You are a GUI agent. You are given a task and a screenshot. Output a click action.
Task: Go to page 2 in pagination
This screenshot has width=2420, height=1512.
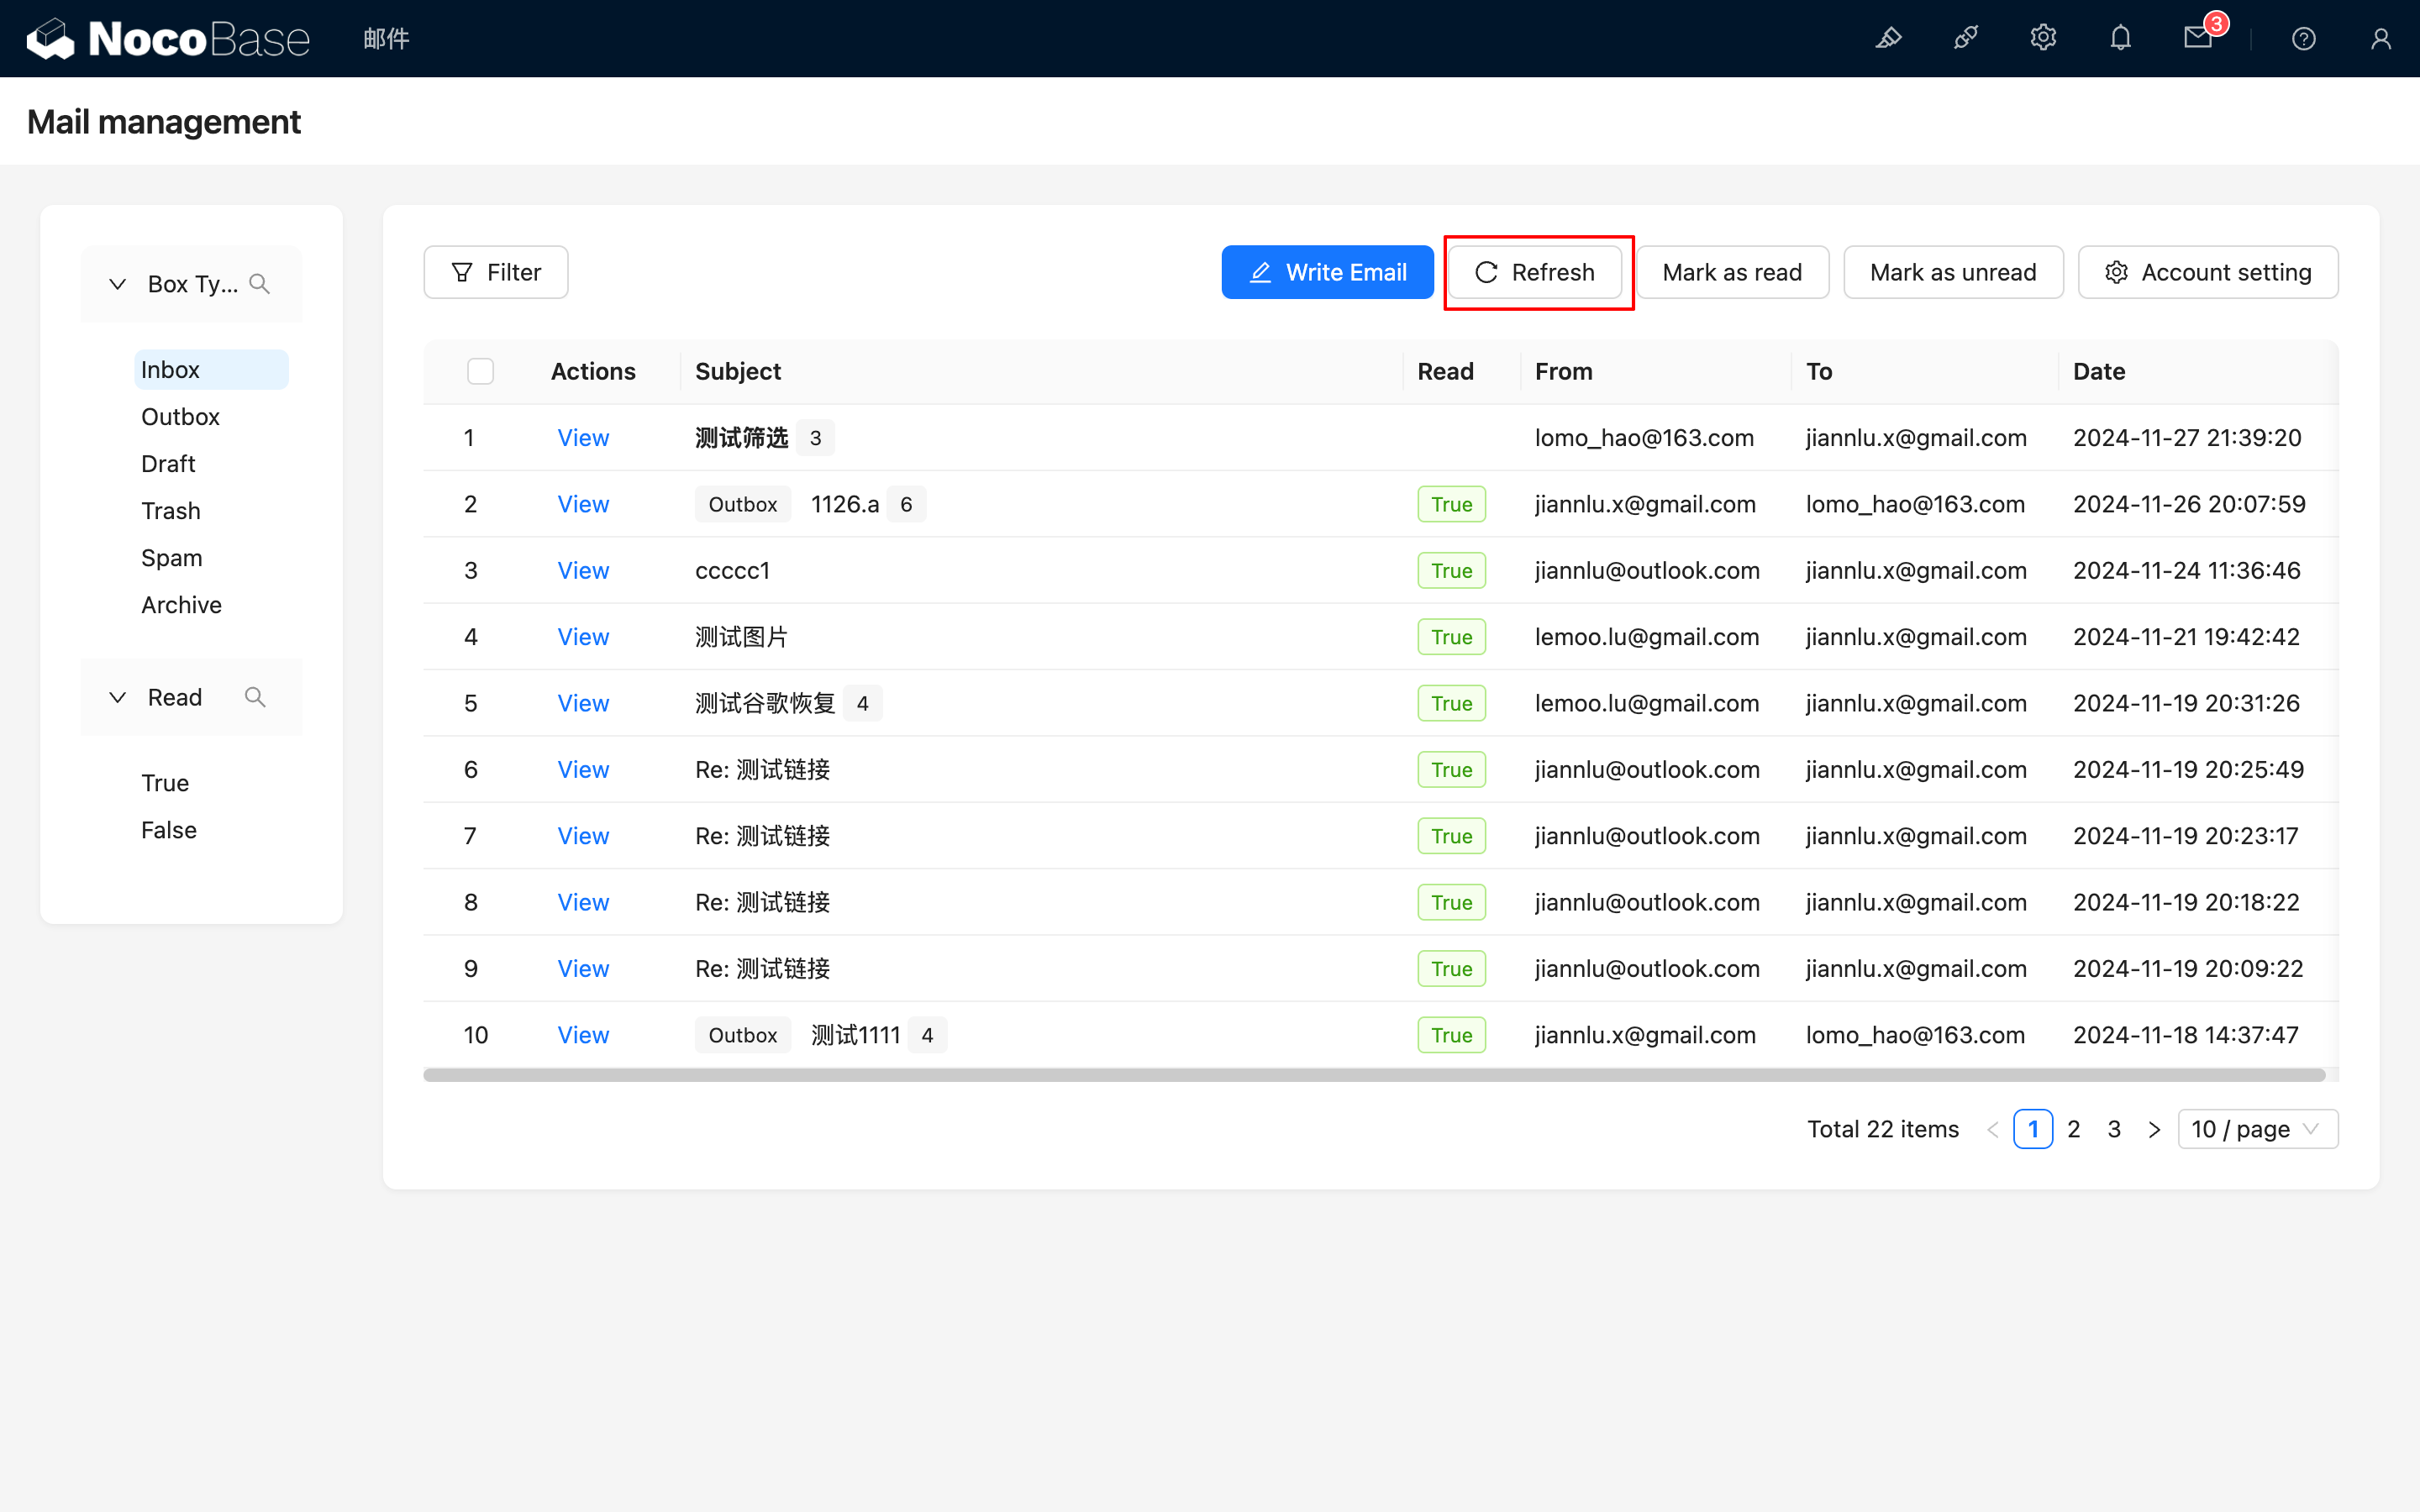(2074, 1129)
